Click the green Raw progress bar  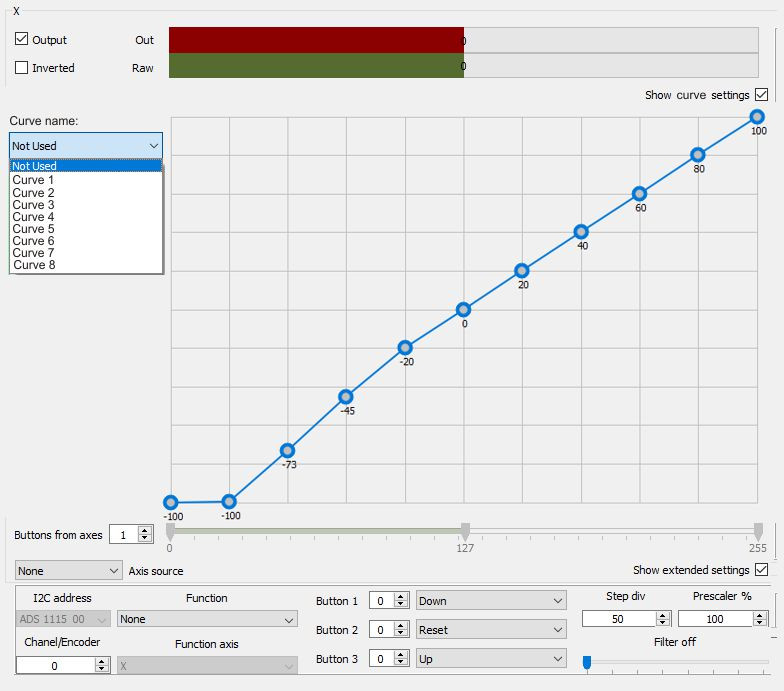click(x=316, y=66)
